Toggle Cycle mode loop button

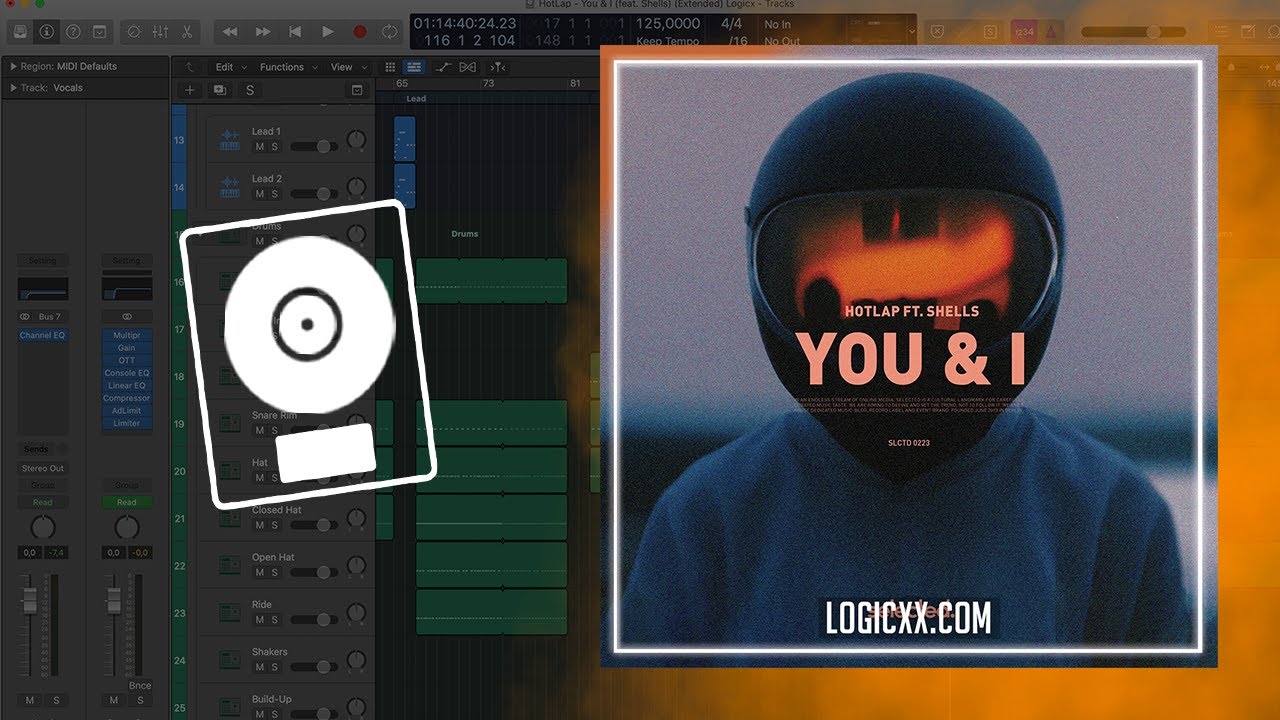(x=389, y=32)
